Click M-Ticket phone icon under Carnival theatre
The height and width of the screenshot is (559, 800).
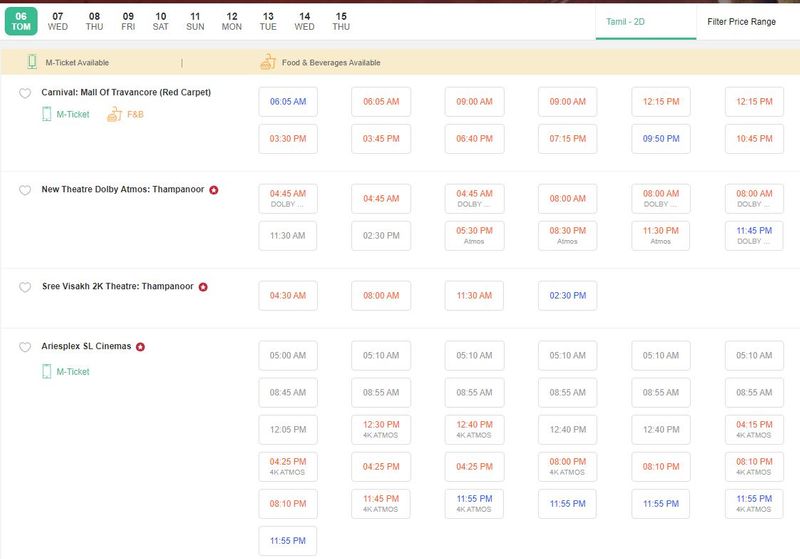click(x=46, y=114)
